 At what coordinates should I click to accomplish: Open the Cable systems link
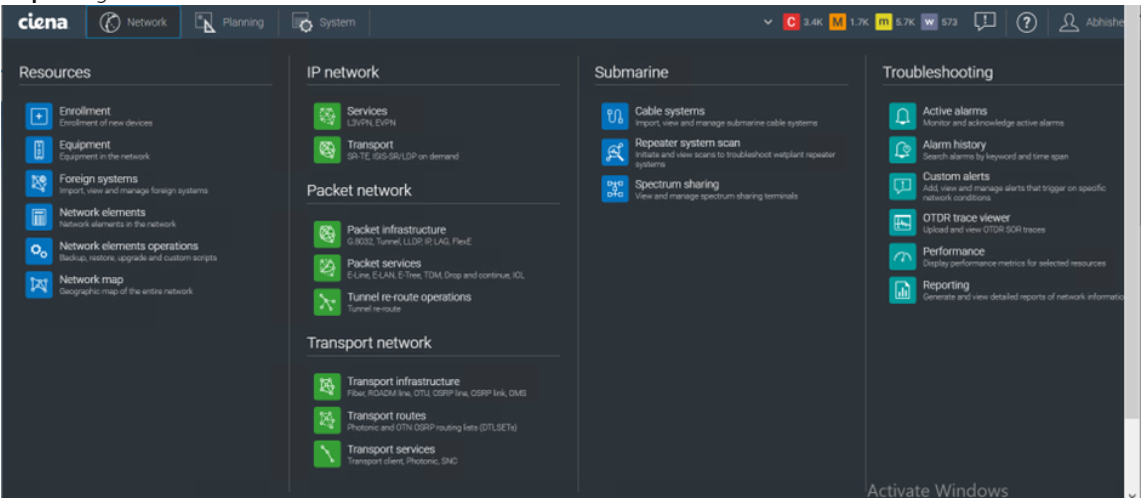pos(669,111)
